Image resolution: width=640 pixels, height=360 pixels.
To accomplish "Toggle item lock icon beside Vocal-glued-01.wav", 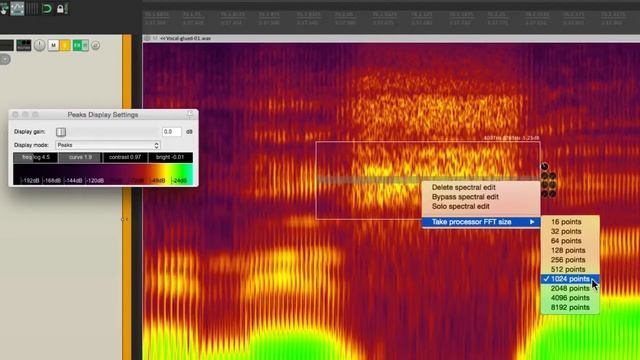I will coord(147,38).
